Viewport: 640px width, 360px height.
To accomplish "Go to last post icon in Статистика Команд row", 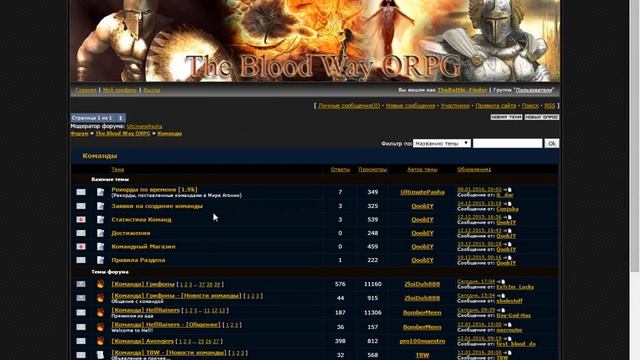I will [507, 217].
